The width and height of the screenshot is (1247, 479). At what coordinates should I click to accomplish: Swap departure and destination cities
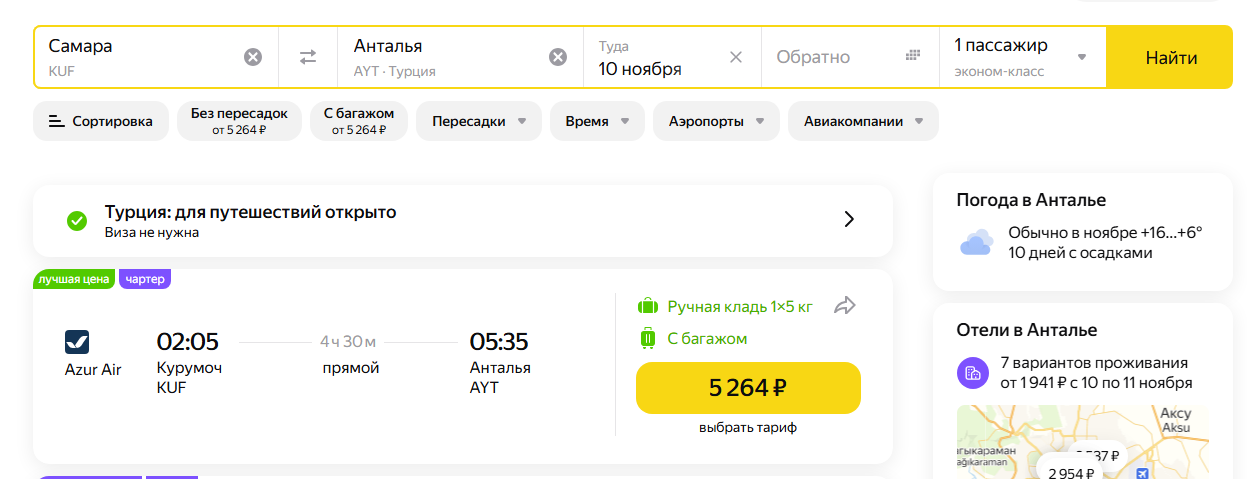[x=308, y=57]
